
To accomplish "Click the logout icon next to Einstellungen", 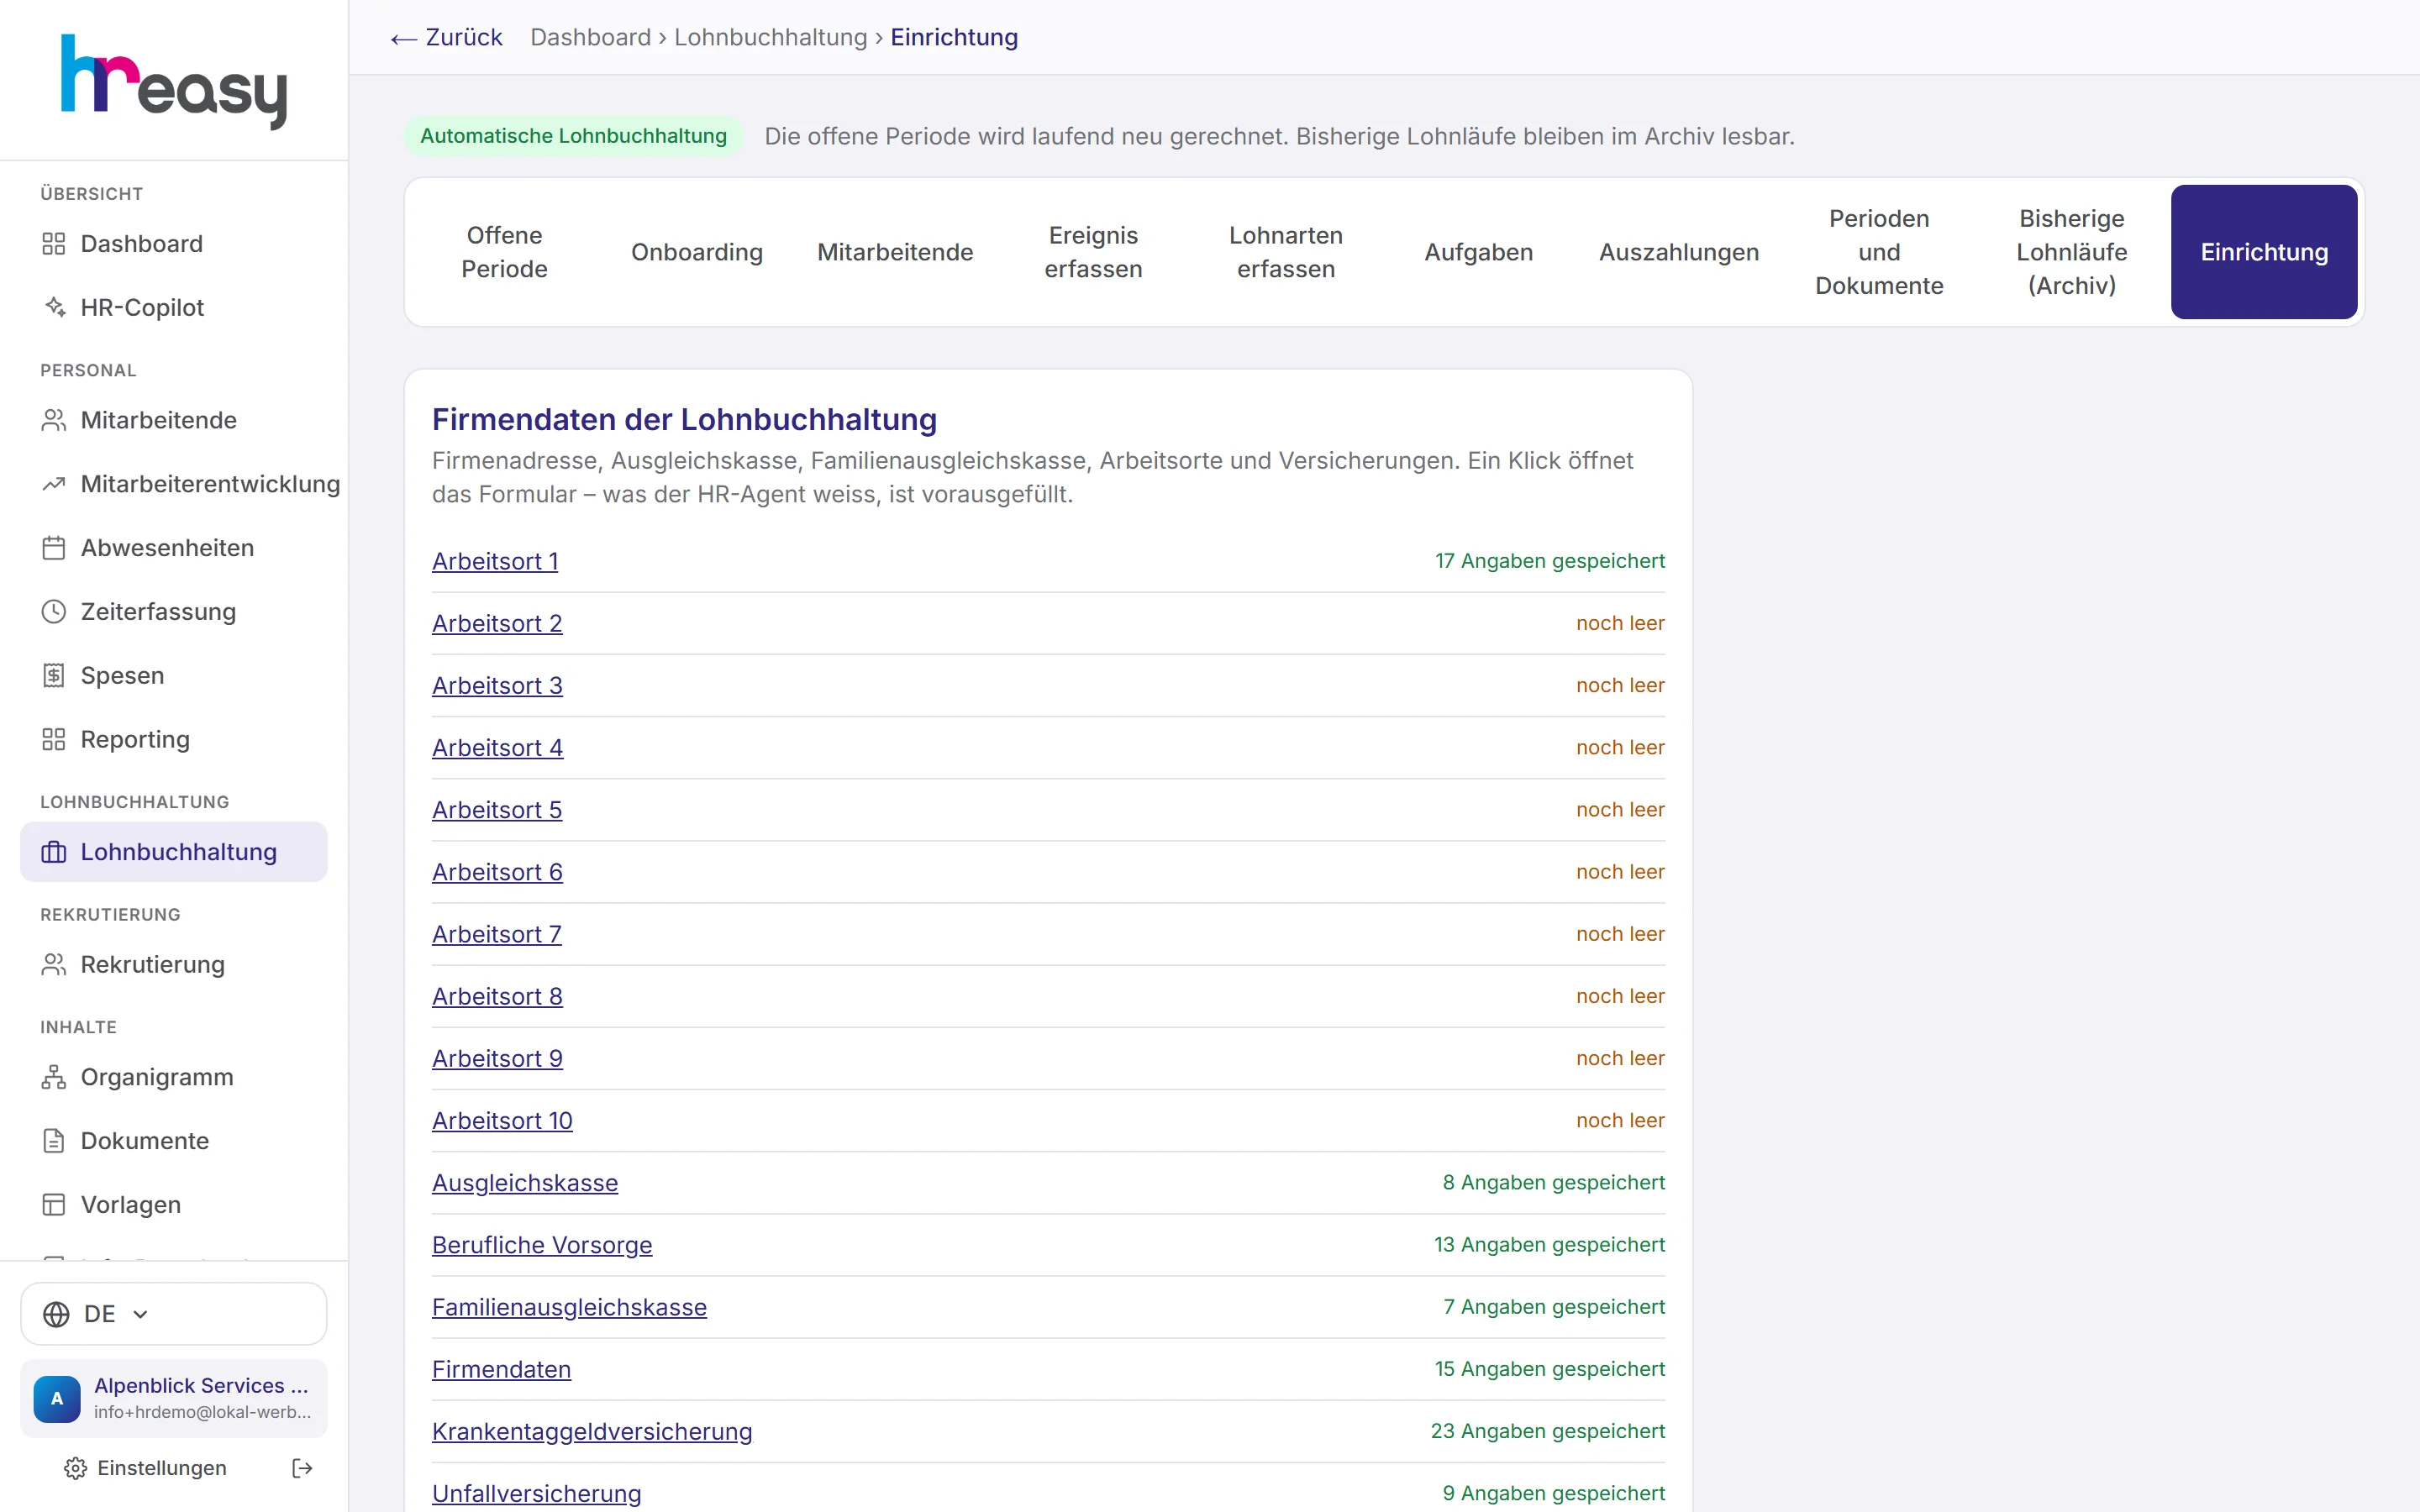I will (302, 1468).
